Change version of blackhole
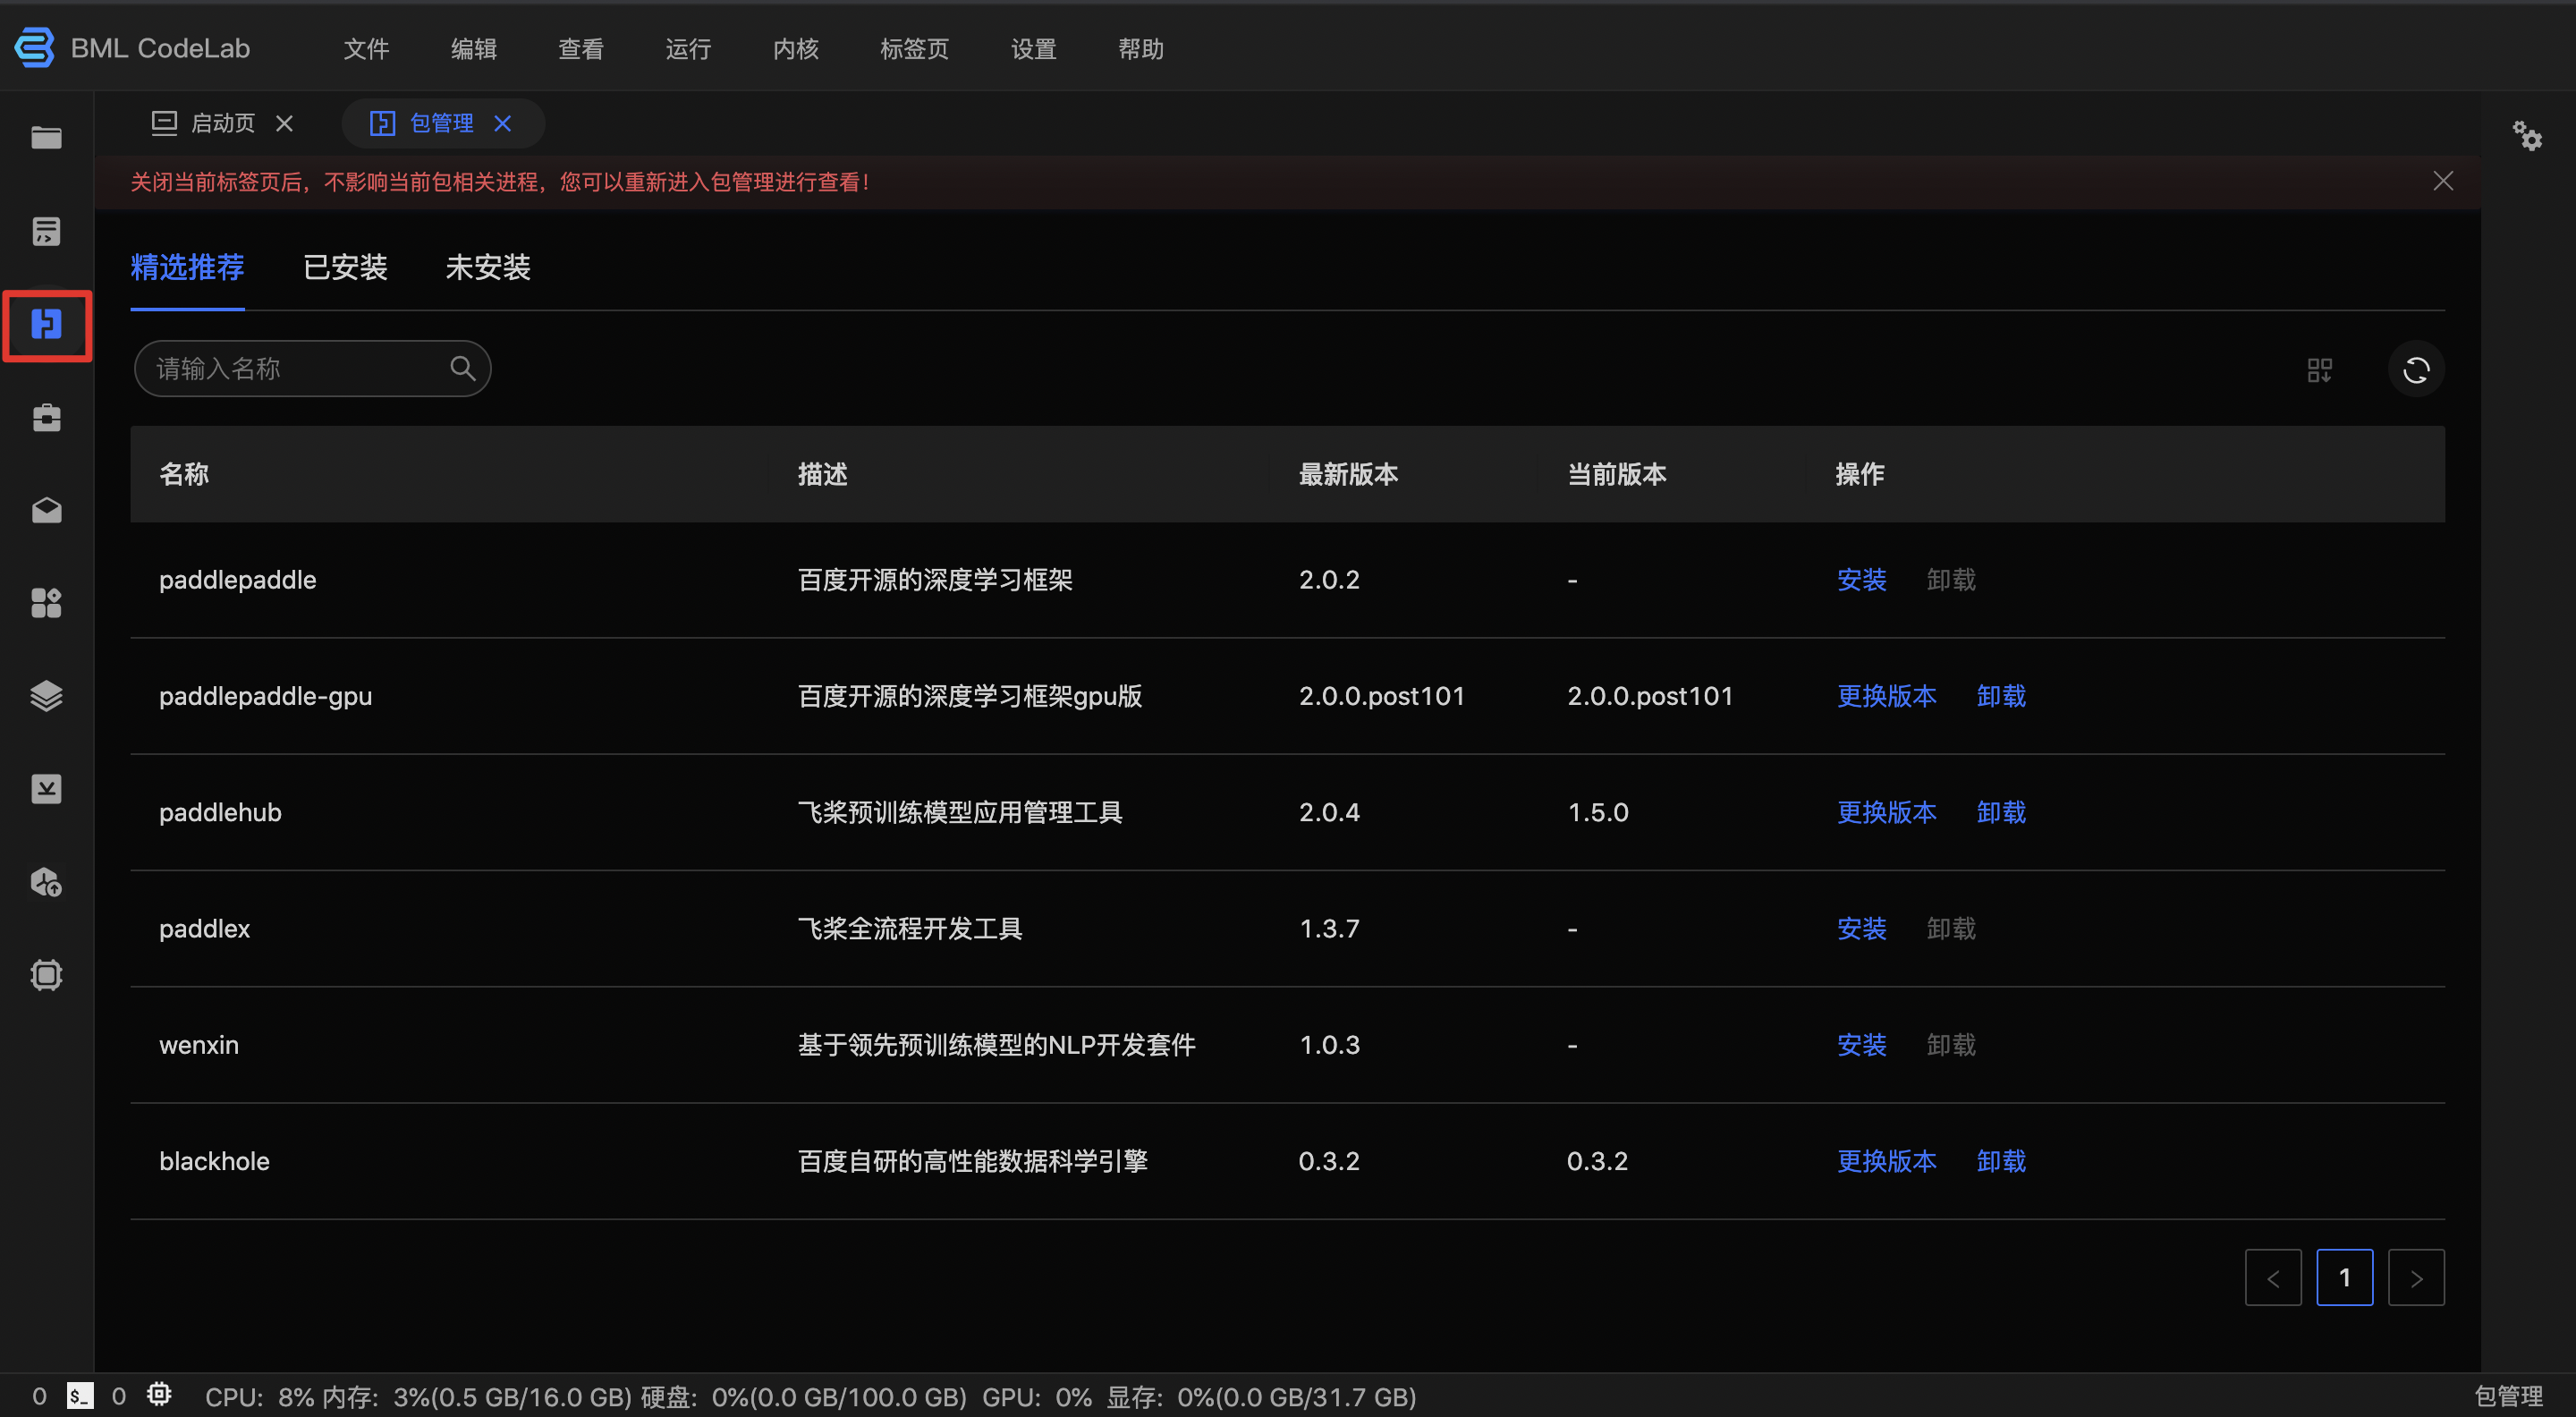The width and height of the screenshot is (2576, 1417). (1886, 1161)
